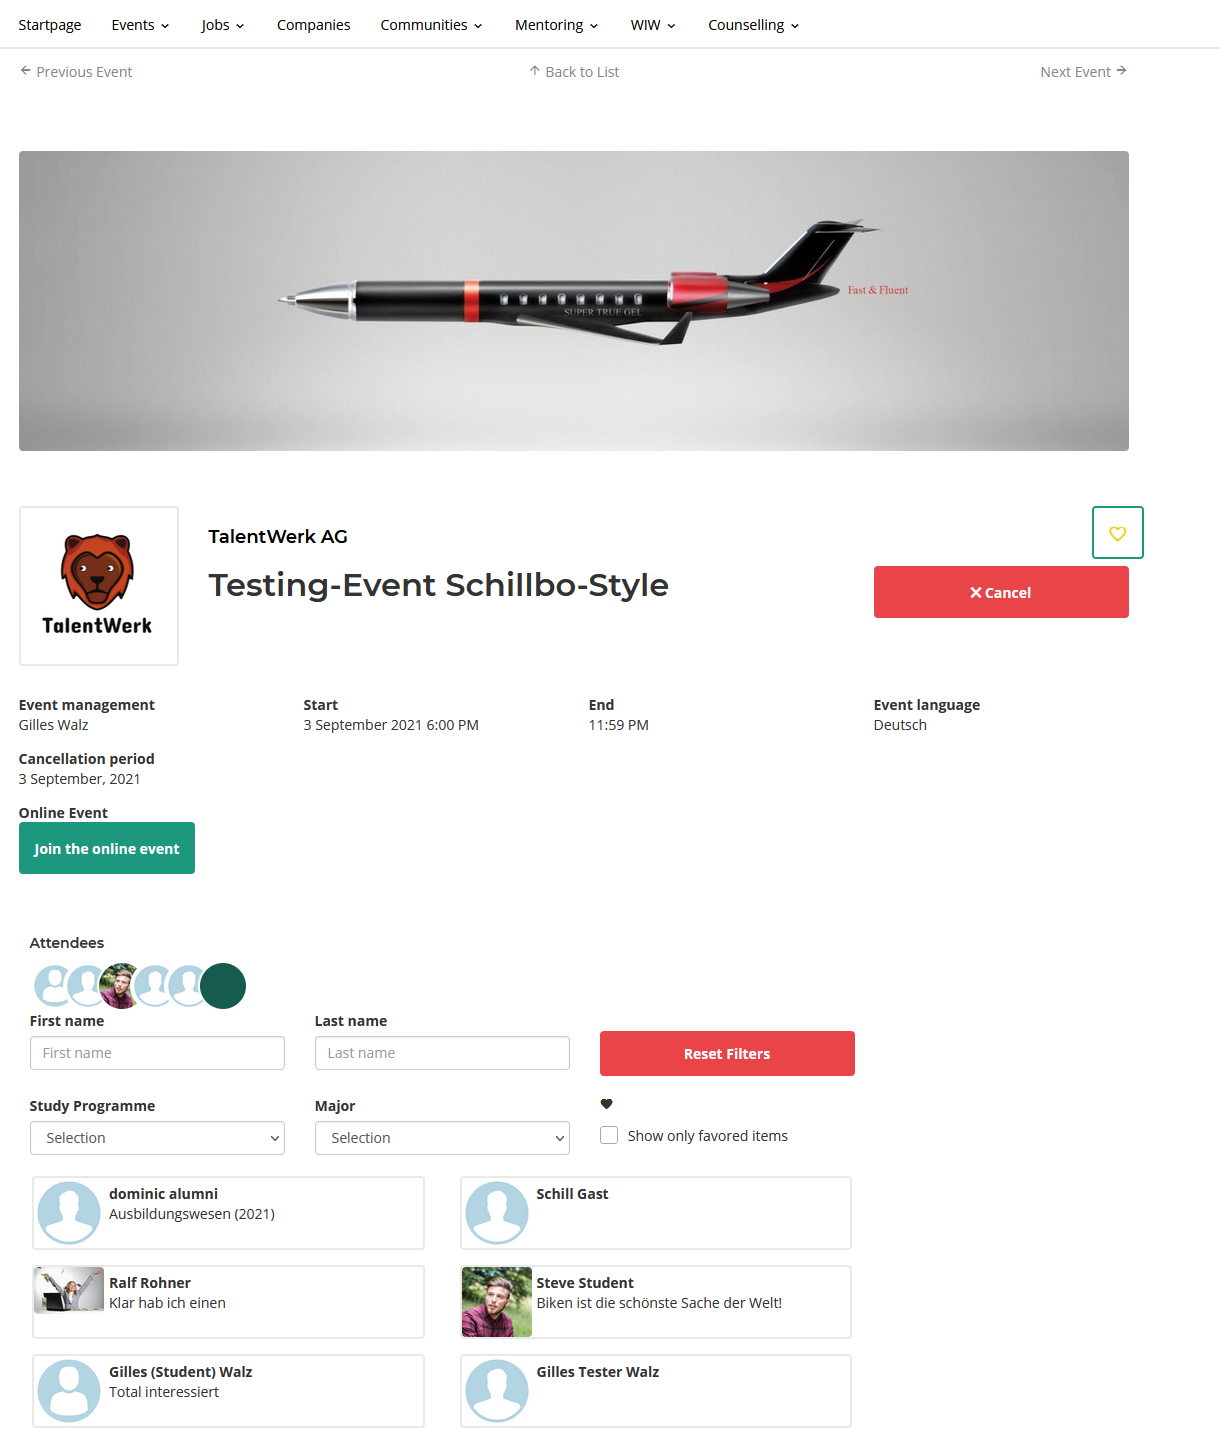Click Schill Gast's avatar icon
The image size is (1221, 1453).
(x=497, y=1213)
